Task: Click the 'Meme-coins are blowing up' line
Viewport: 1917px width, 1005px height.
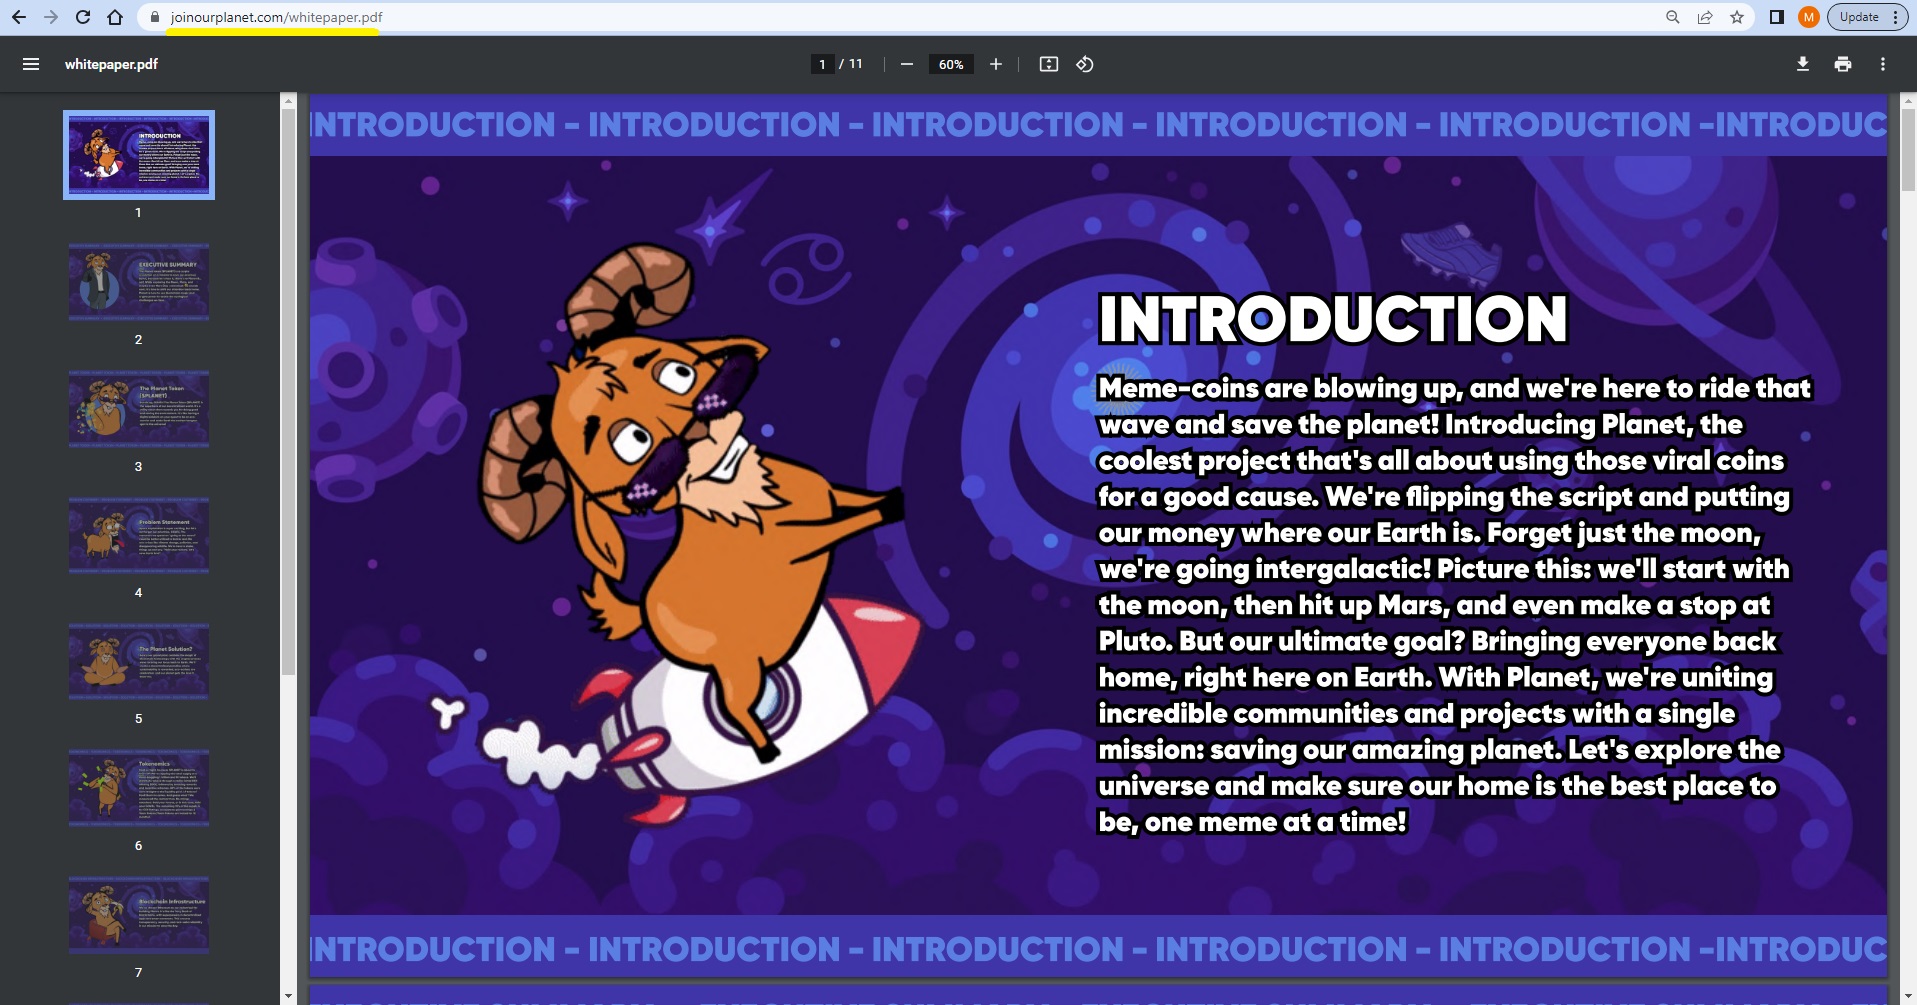Action: [1455, 388]
